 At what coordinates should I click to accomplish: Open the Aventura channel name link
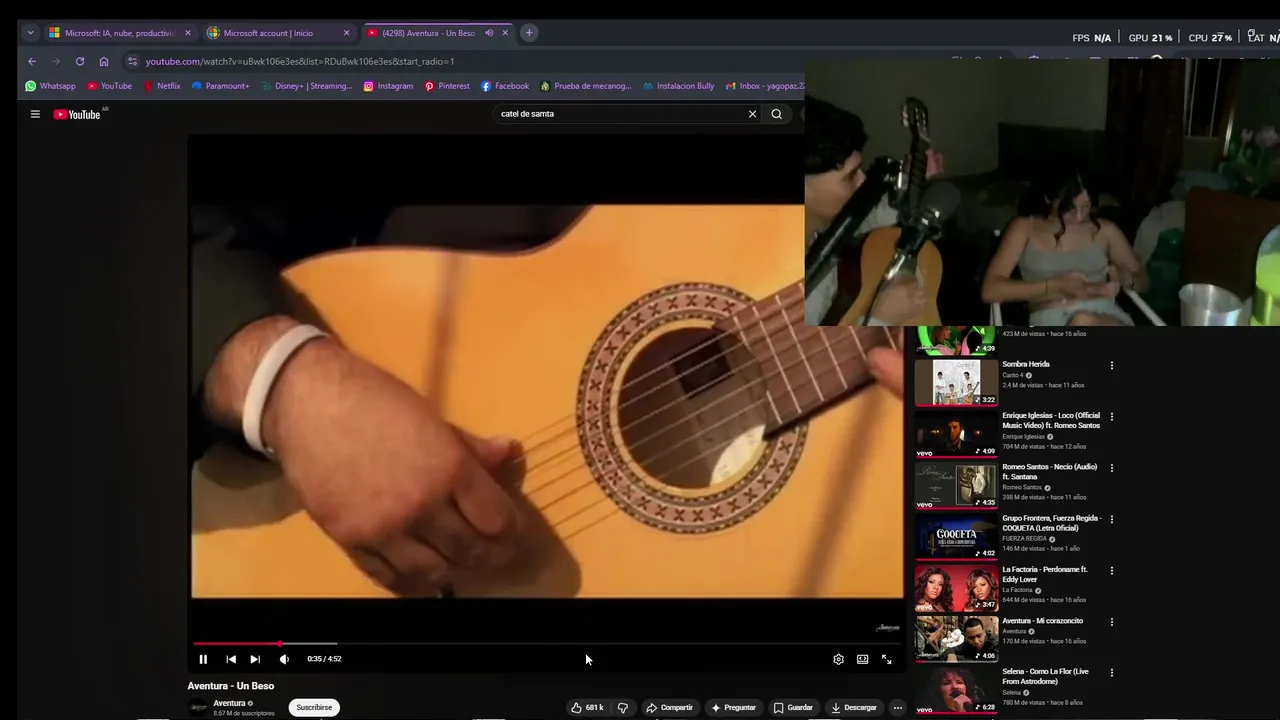229,703
